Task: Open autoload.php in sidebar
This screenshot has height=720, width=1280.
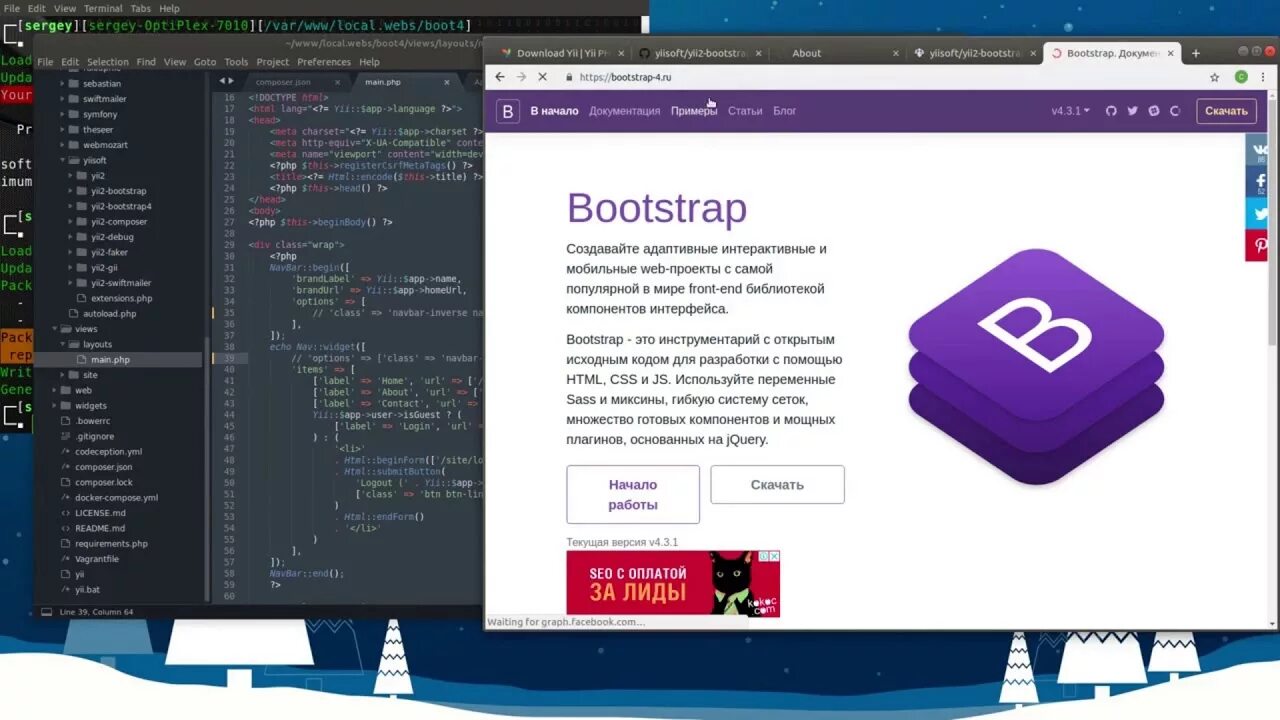Action: [x=109, y=314]
